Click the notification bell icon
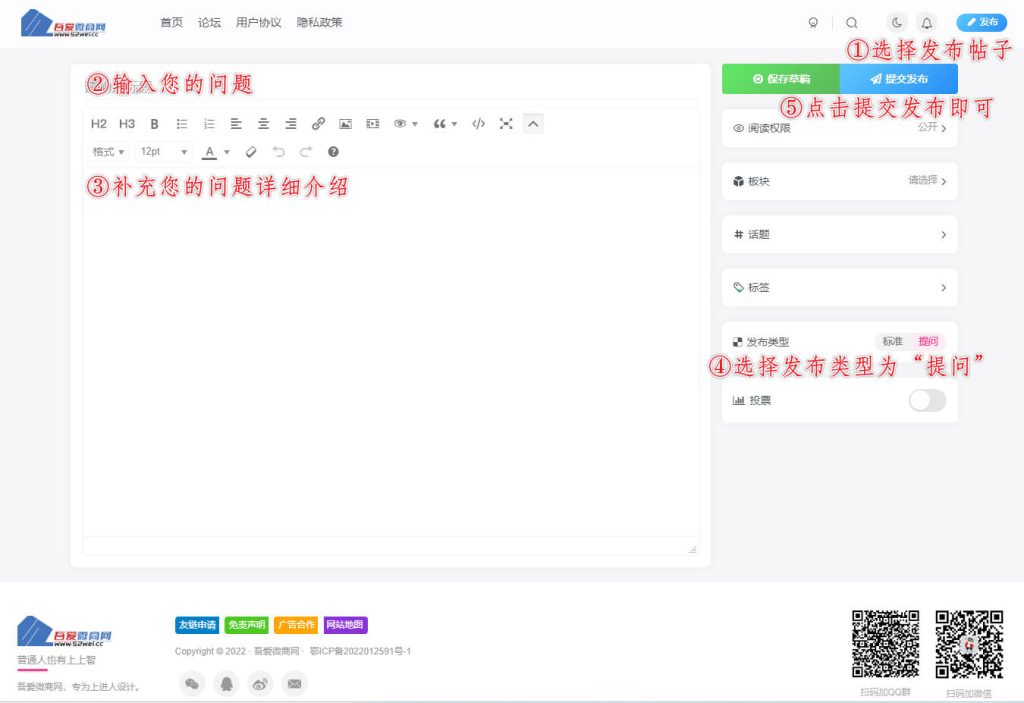 [926, 22]
